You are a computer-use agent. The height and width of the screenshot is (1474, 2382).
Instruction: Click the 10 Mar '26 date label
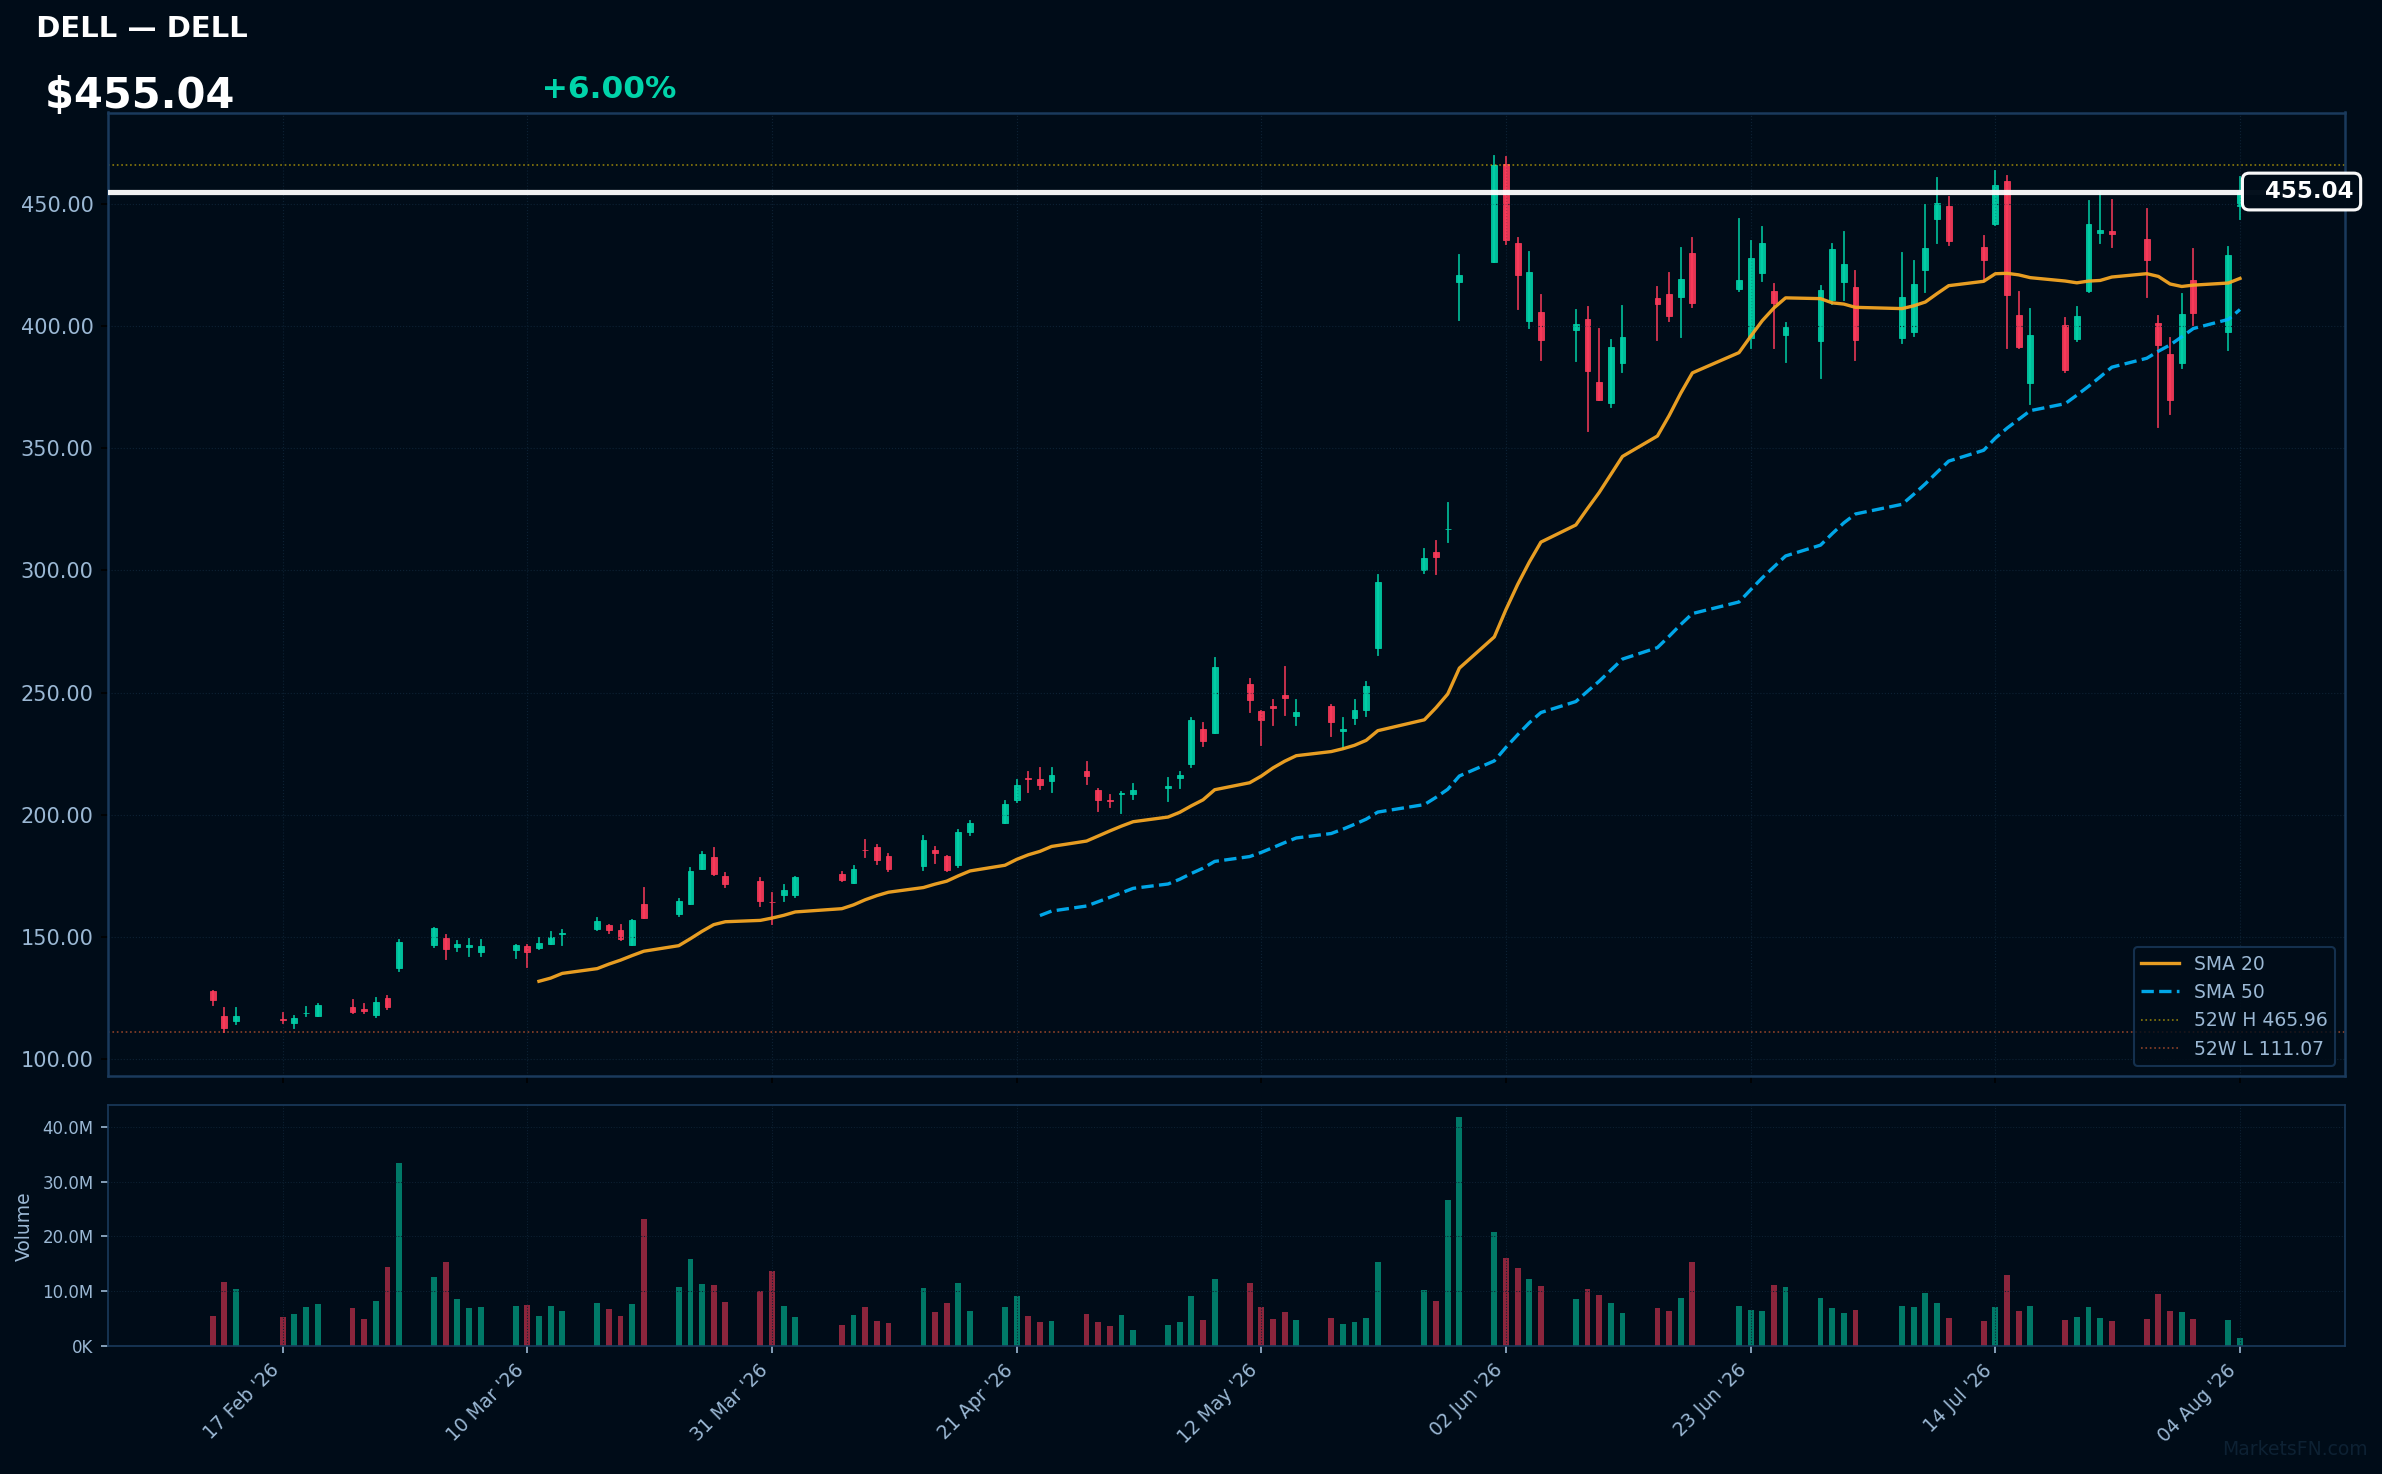pyautogui.click(x=485, y=1401)
